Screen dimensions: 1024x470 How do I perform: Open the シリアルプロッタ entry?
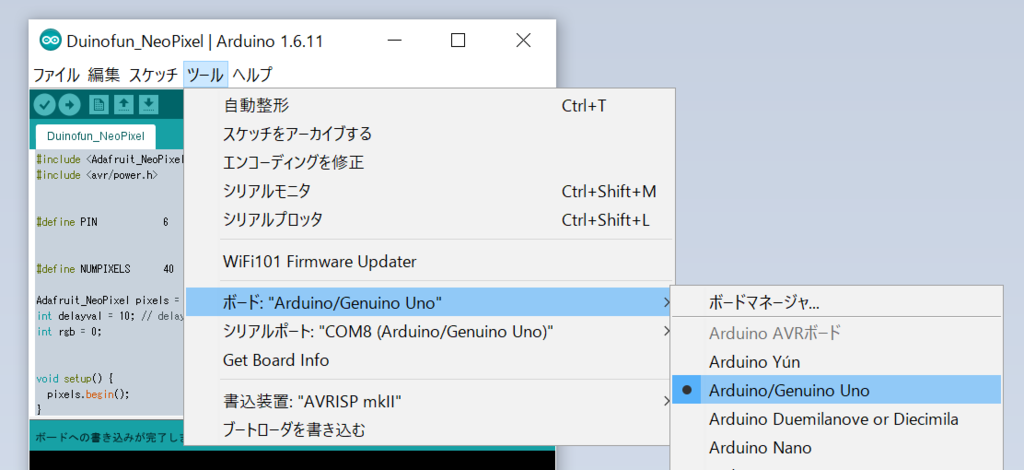coord(429,220)
